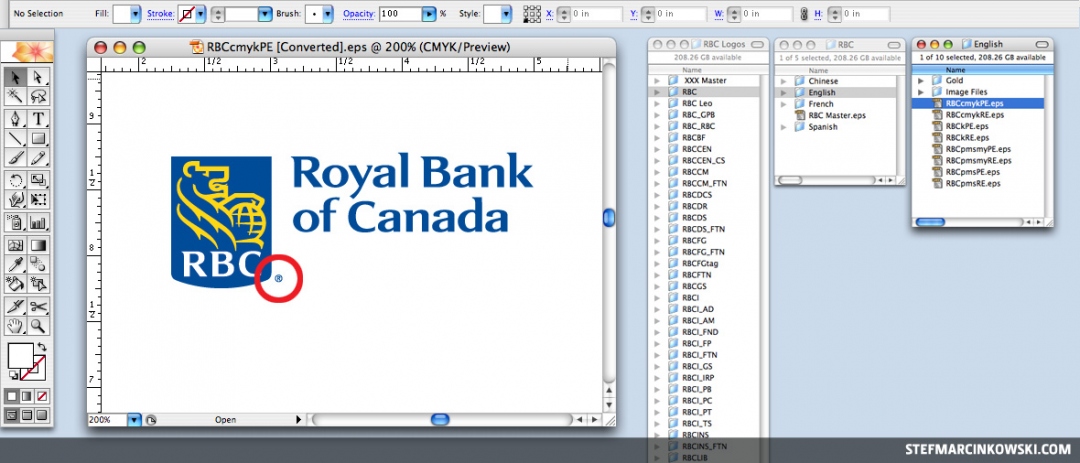This screenshot has width=1080, height=463.
Task: Select the Direct Selection tool
Action: click(39, 76)
